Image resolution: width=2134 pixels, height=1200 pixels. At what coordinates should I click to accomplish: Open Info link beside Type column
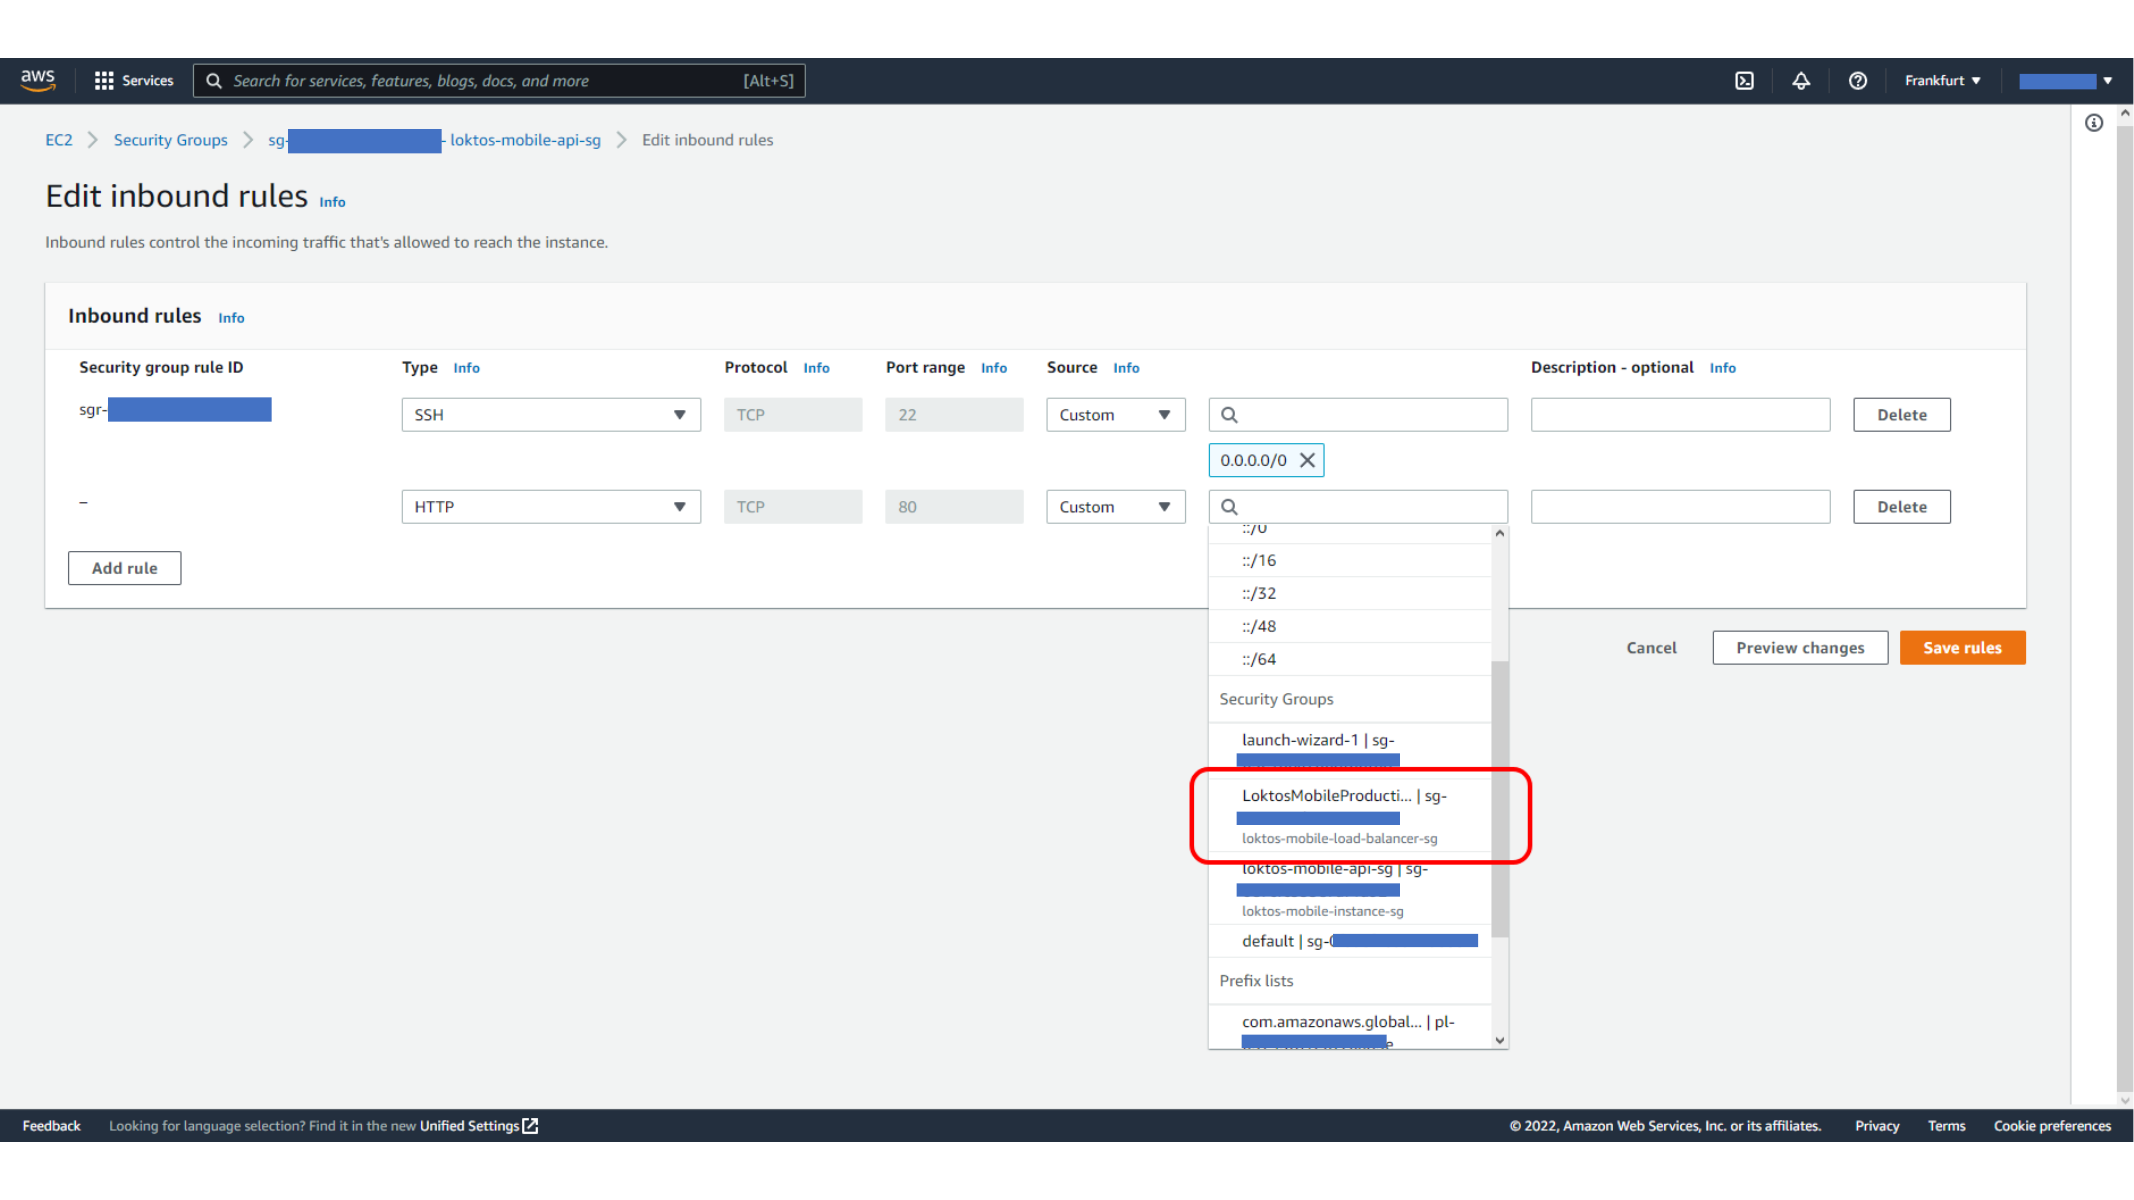click(466, 368)
